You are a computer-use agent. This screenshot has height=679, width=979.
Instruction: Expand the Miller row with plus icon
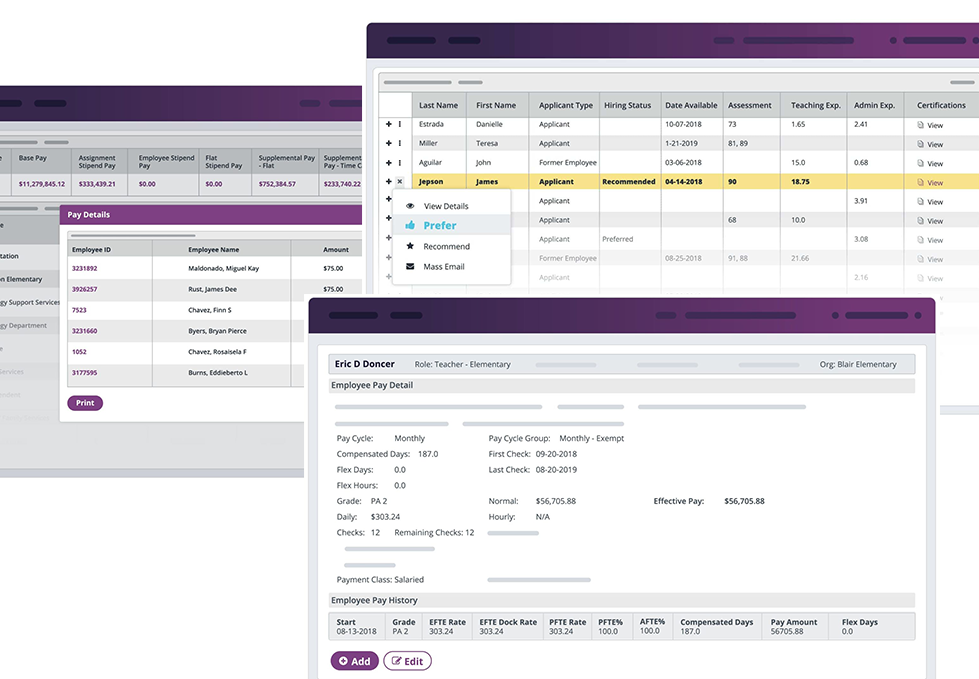tap(389, 143)
